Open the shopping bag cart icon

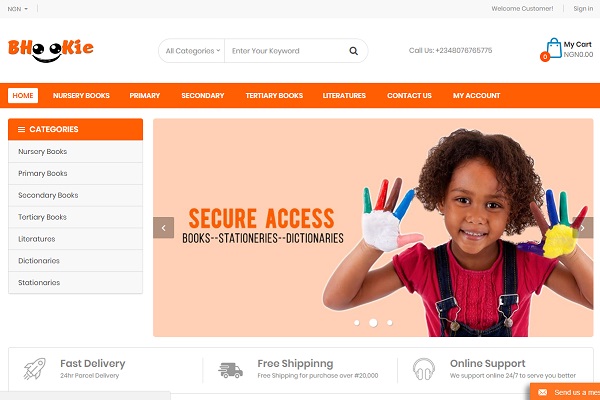coord(554,48)
